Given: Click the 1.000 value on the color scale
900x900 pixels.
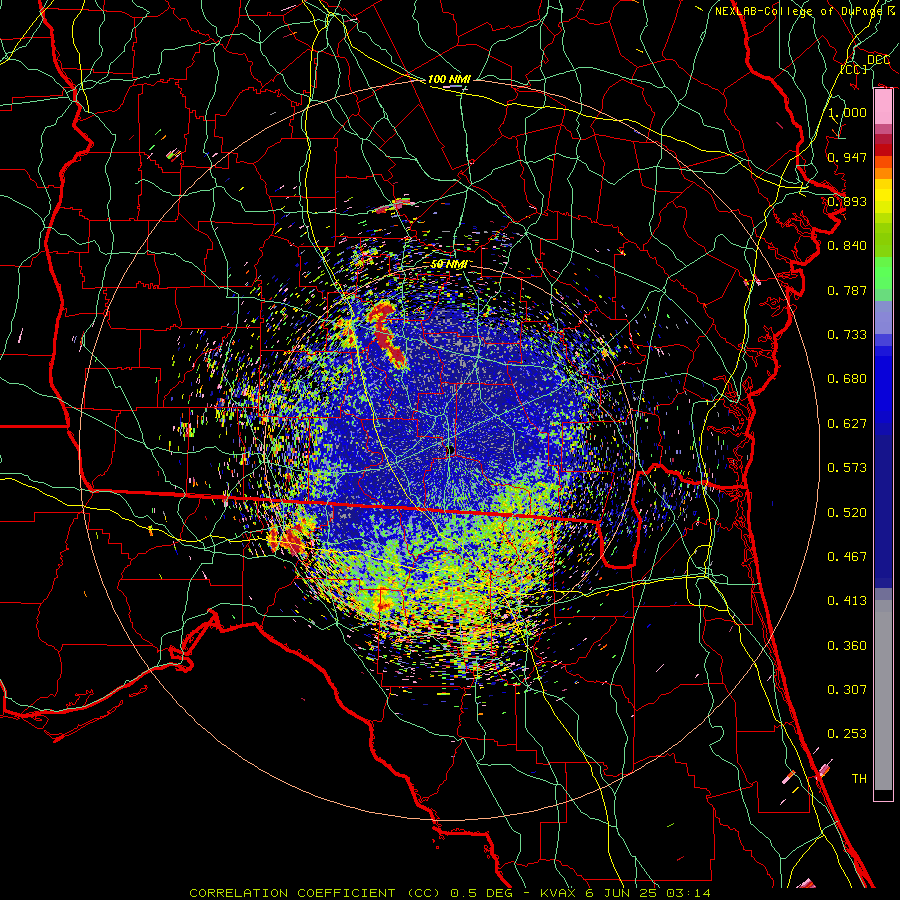Looking at the screenshot, I should (847, 112).
